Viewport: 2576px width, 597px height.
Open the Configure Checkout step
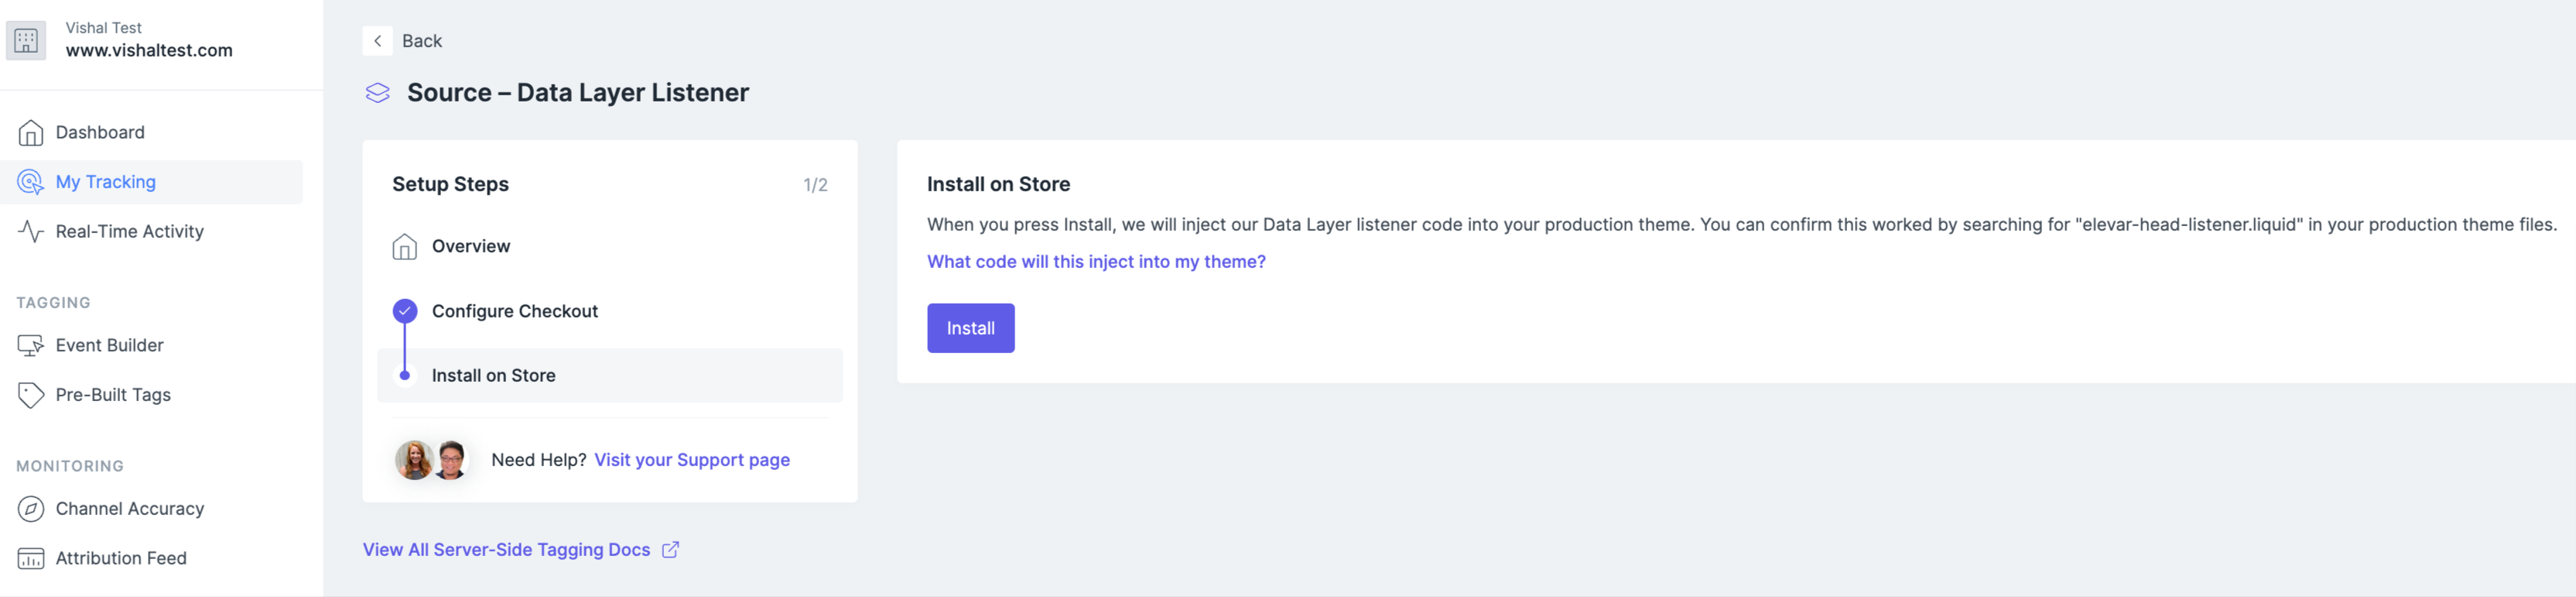(x=514, y=311)
